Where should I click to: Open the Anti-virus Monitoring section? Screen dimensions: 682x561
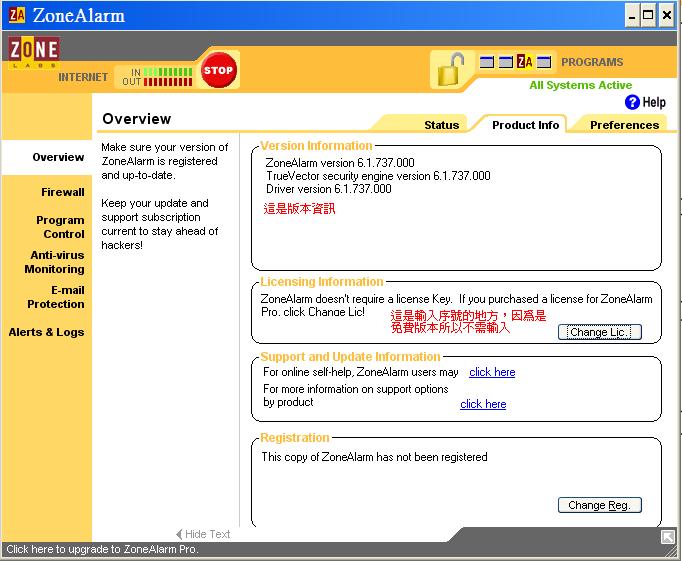[x=54, y=262]
